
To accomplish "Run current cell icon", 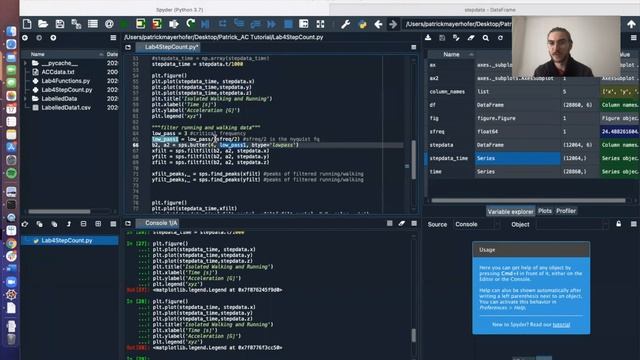I will [x=140, y=24].
